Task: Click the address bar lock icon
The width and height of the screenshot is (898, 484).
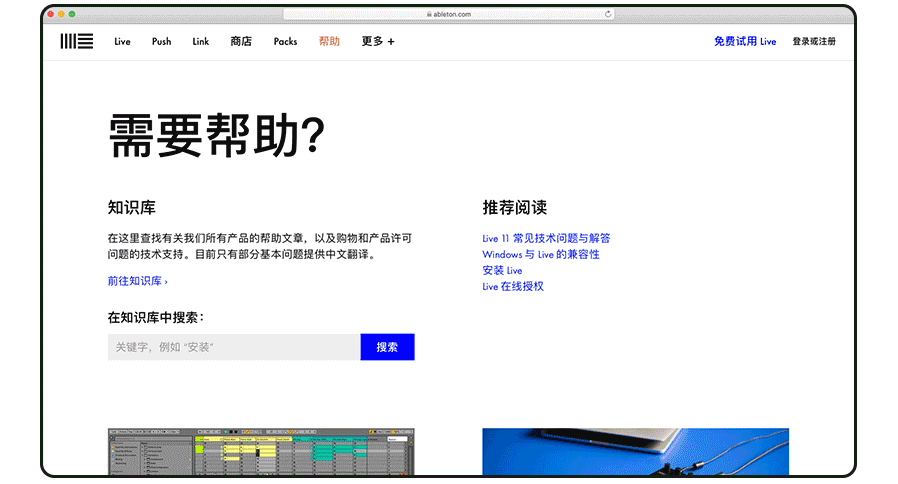Action: tap(429, 14)
